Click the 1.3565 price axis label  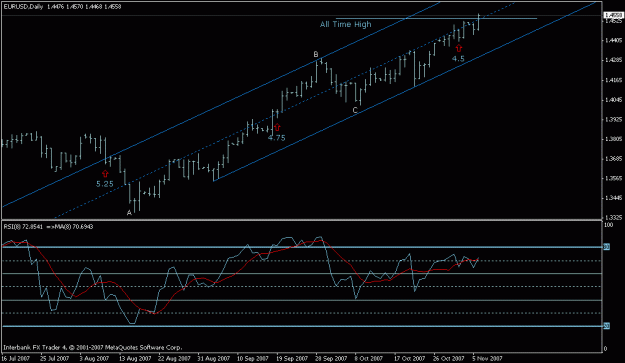(614, 178)
